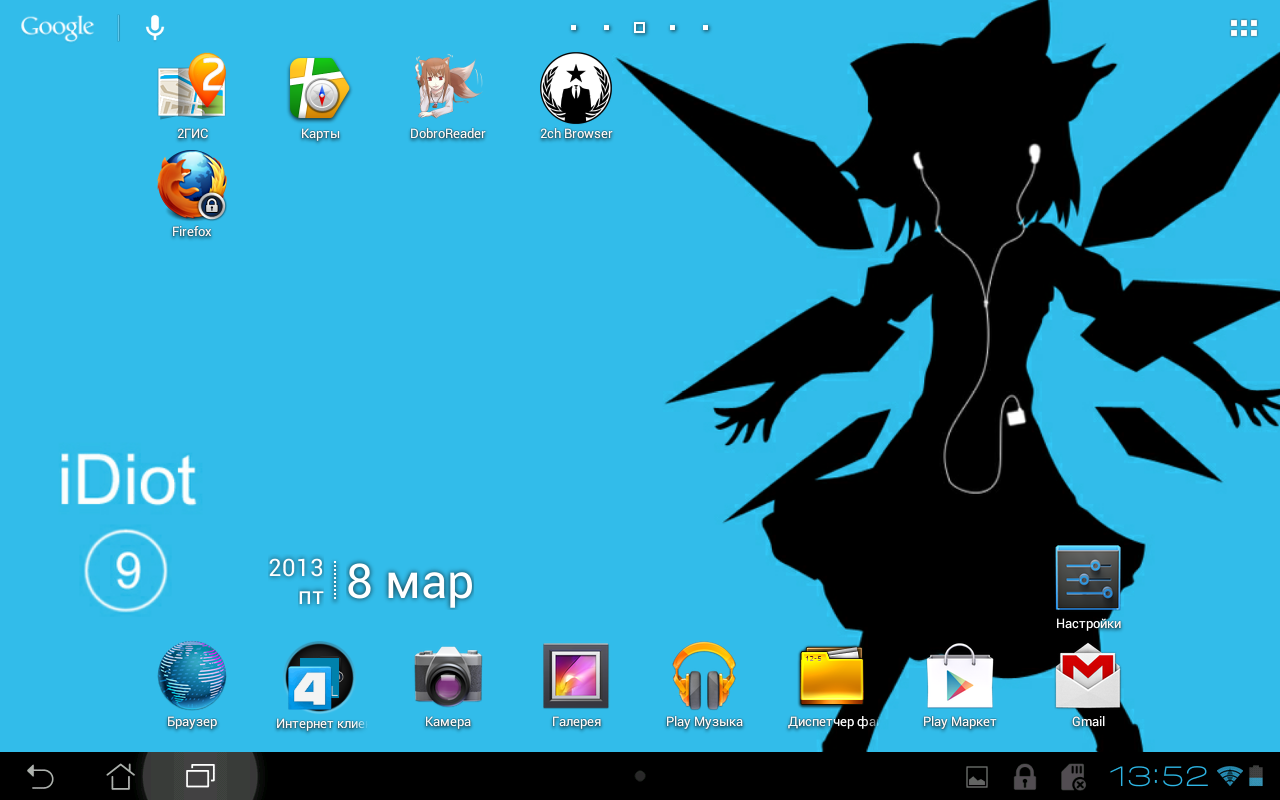Tap the current third page indicator
This screenshot has width=1280, height=800.
click(x=639, y=28)
